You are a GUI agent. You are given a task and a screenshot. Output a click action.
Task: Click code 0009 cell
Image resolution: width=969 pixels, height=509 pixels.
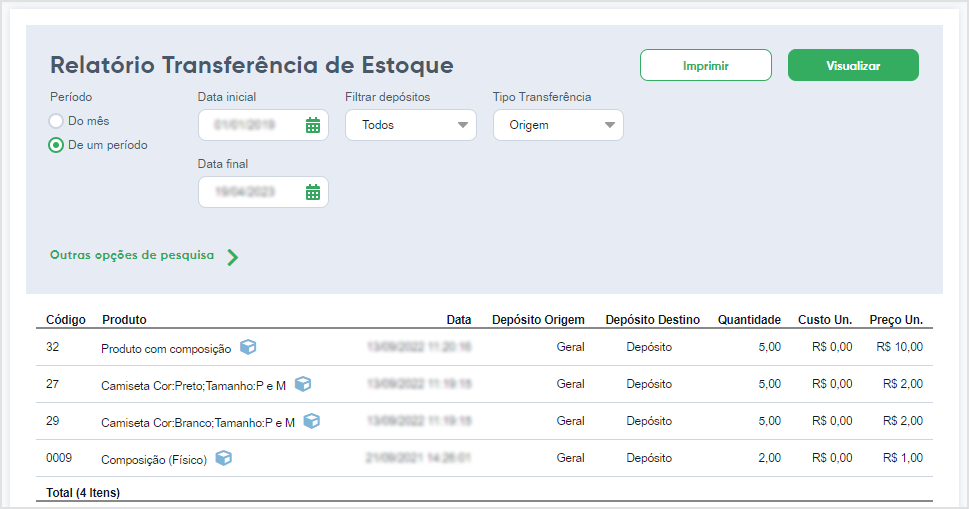point(59,458)
